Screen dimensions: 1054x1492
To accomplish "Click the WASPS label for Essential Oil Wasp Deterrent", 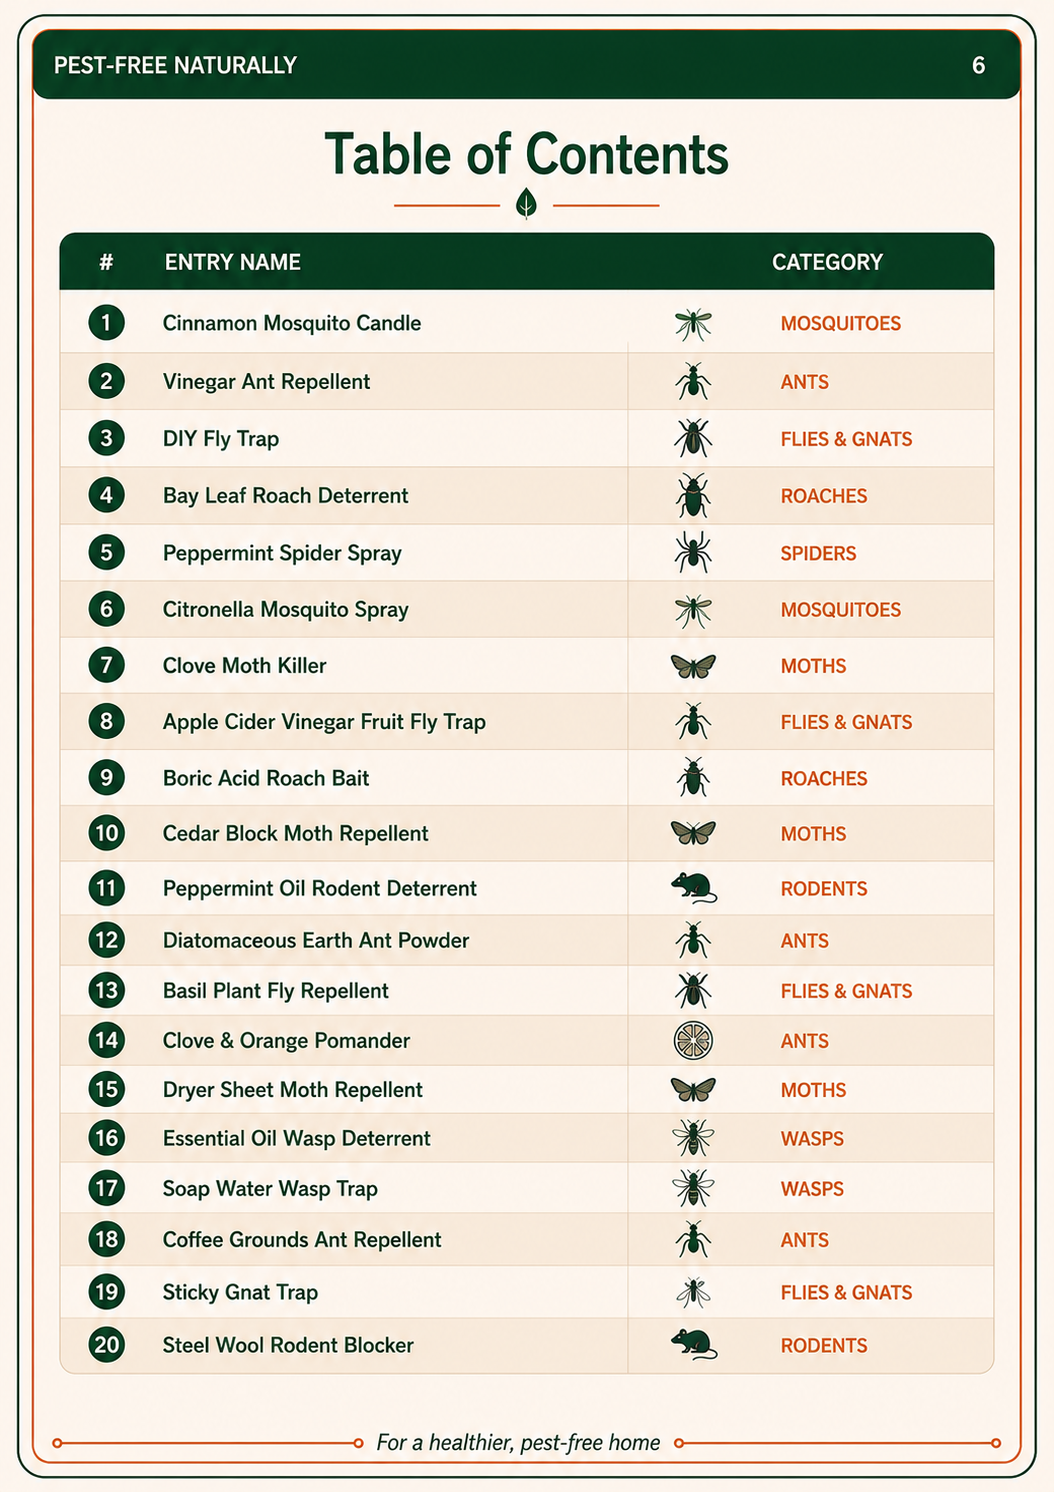I will click(812, 1139).
